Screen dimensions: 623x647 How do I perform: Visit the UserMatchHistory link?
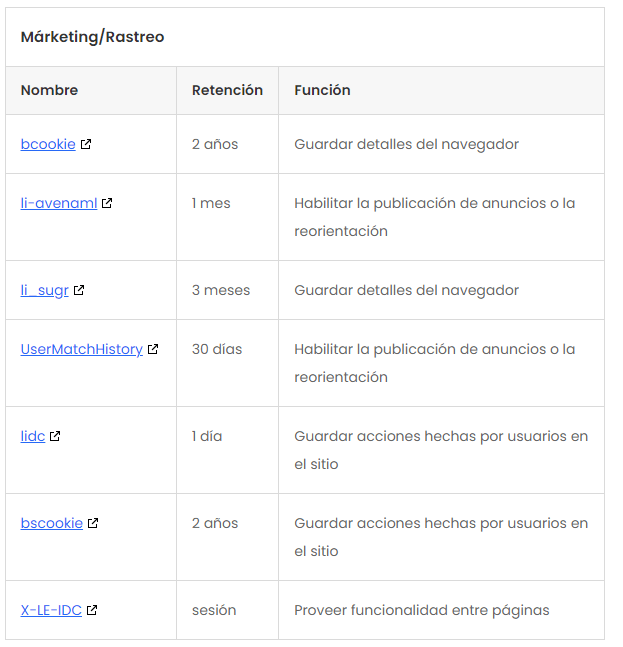coord(82,349)
